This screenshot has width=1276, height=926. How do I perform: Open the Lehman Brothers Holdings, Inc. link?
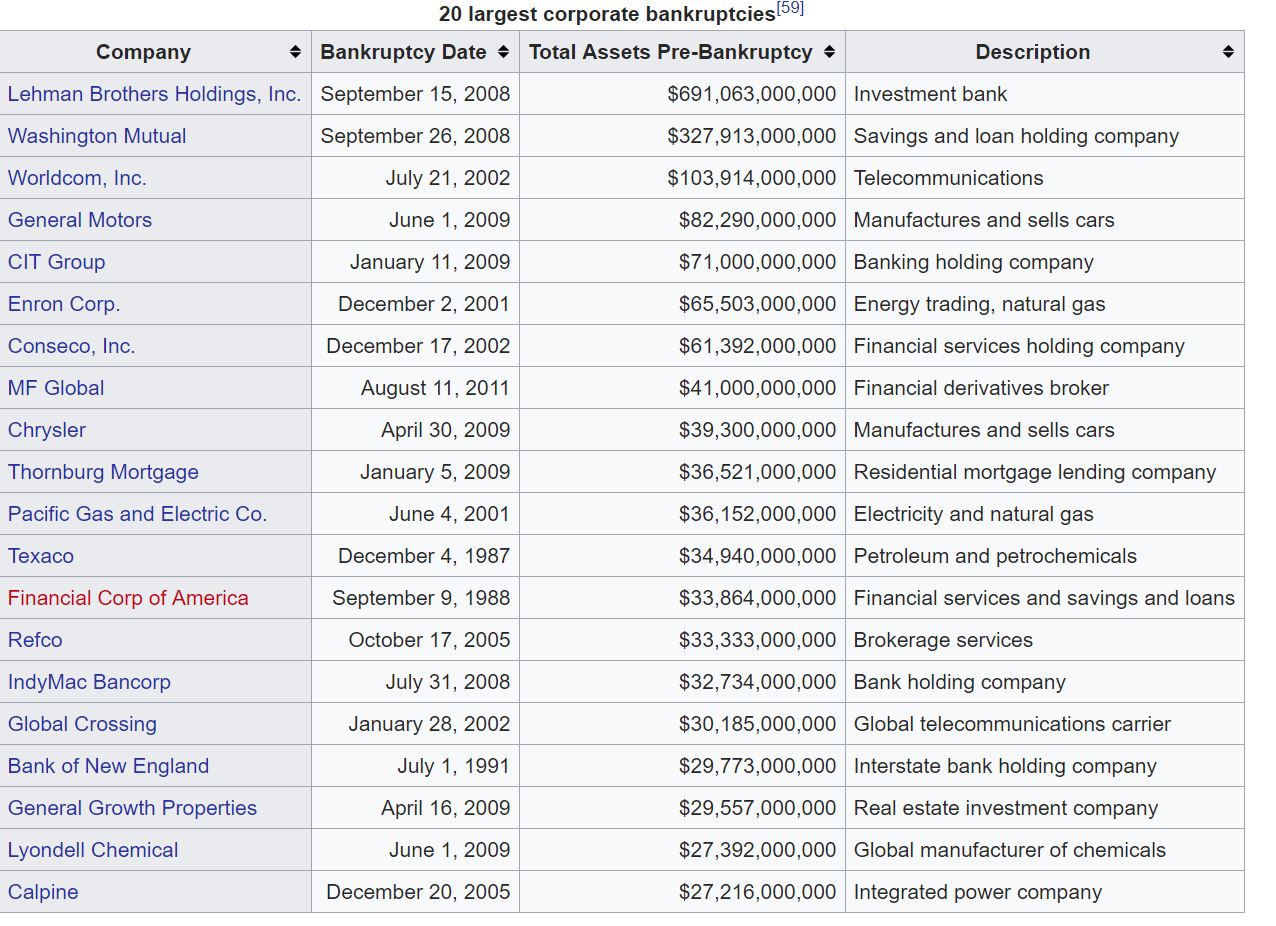pos(154,94)
